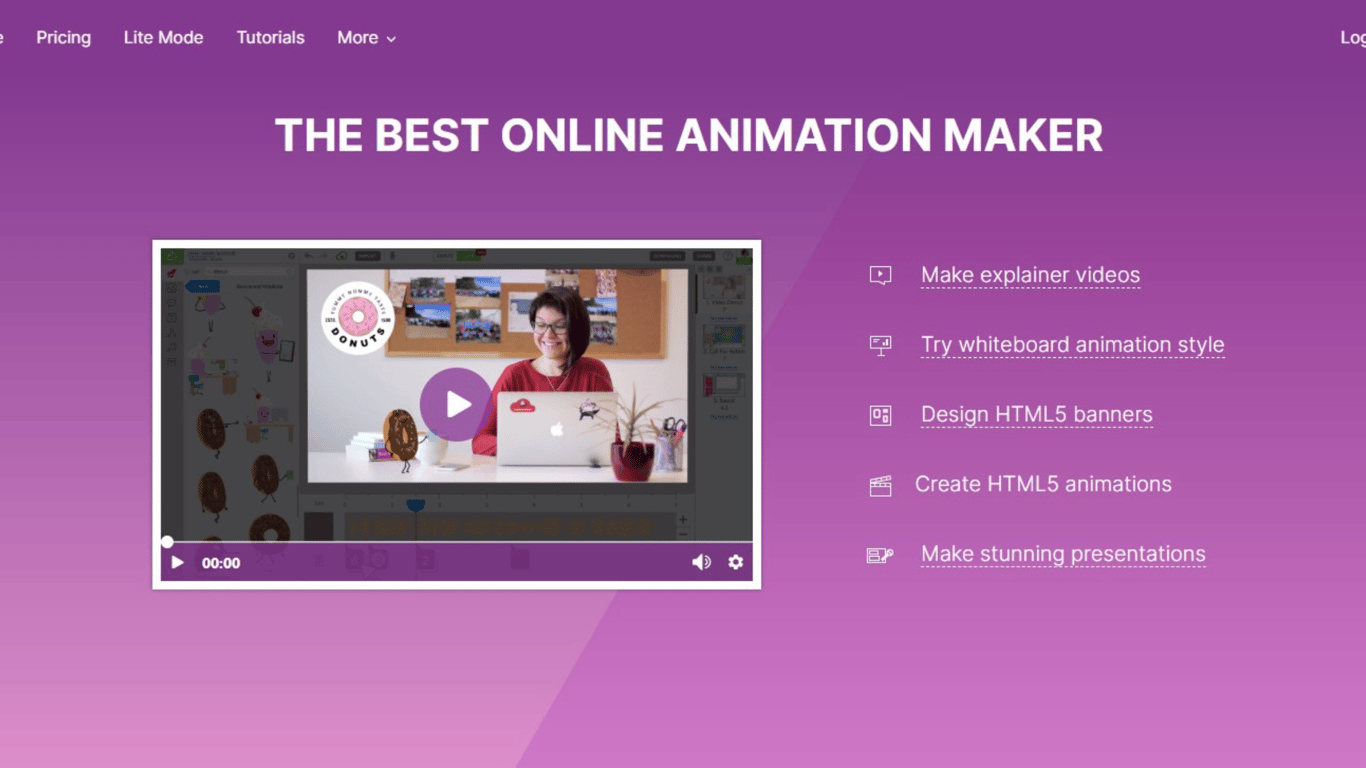Open the Pricing page
The width and height of the screenshot is (1366, 768).
(x=63, y=37)
